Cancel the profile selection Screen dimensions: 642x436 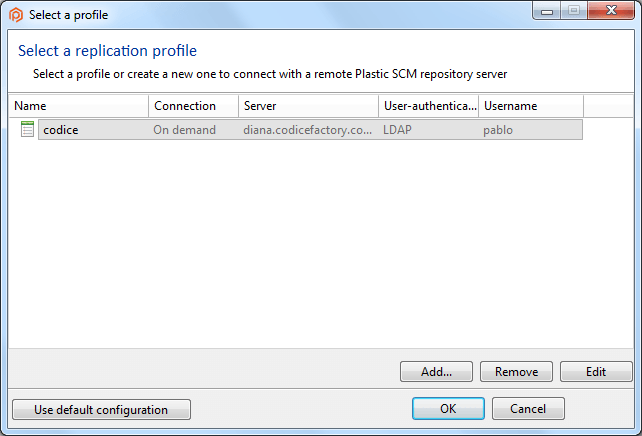(528, 408)
